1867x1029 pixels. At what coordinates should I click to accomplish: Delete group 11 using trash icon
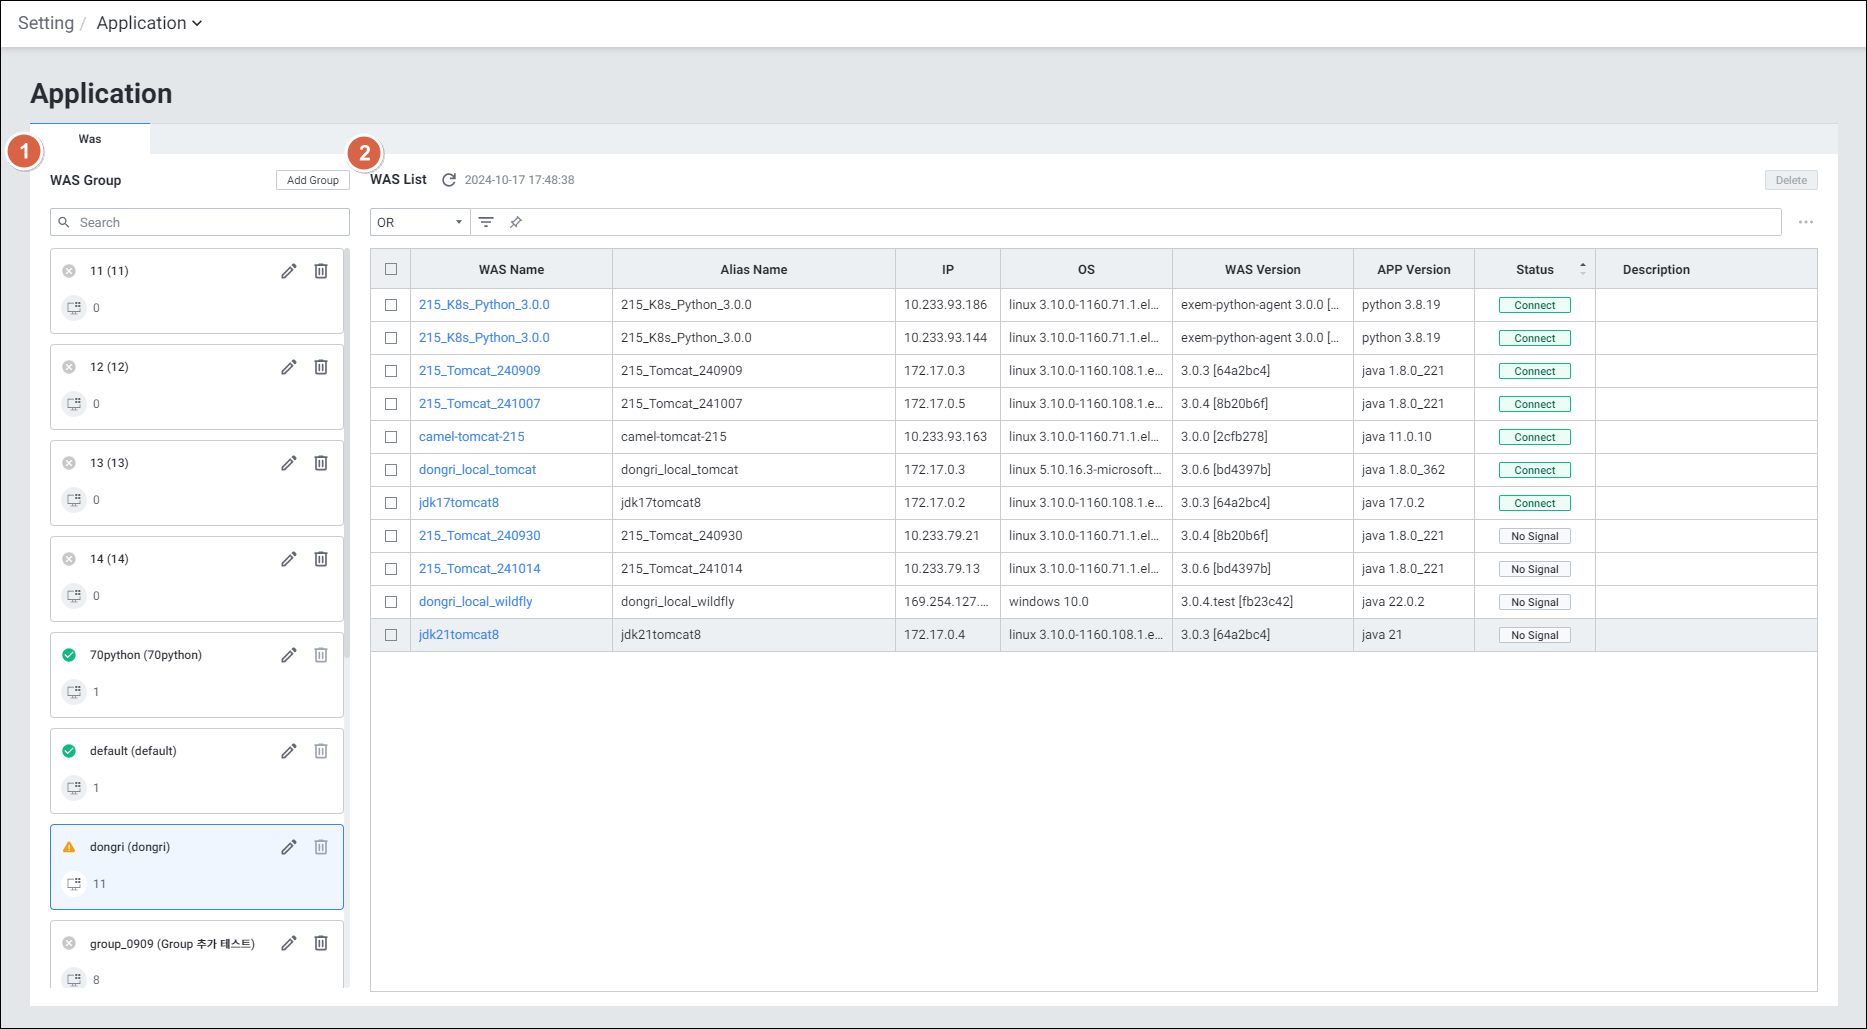pyautogui.click(x=321, y=271)
